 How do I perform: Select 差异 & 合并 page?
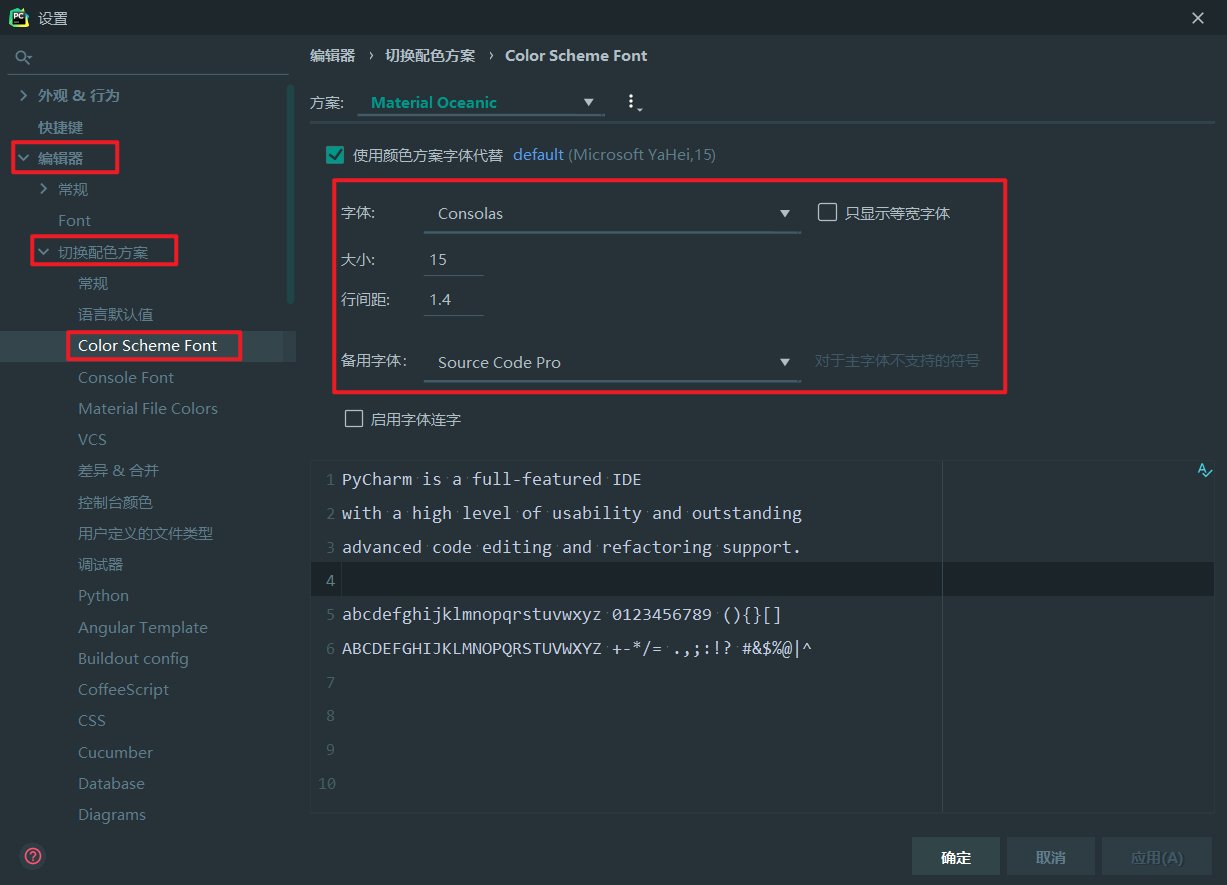pos(119,470)
